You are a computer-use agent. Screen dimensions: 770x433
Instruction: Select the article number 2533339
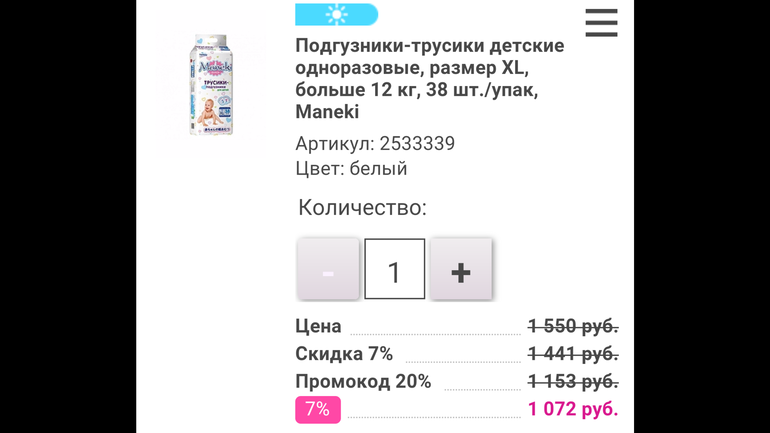tap(417, 143)
